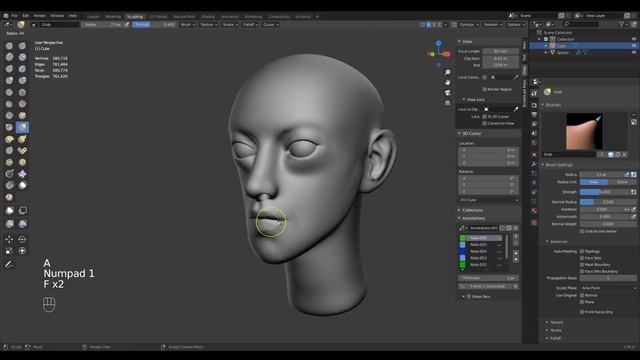Viewport: 640px width, 360px height.
Task: Open the Material properties tab icon
Action: (x=534, y=211)
